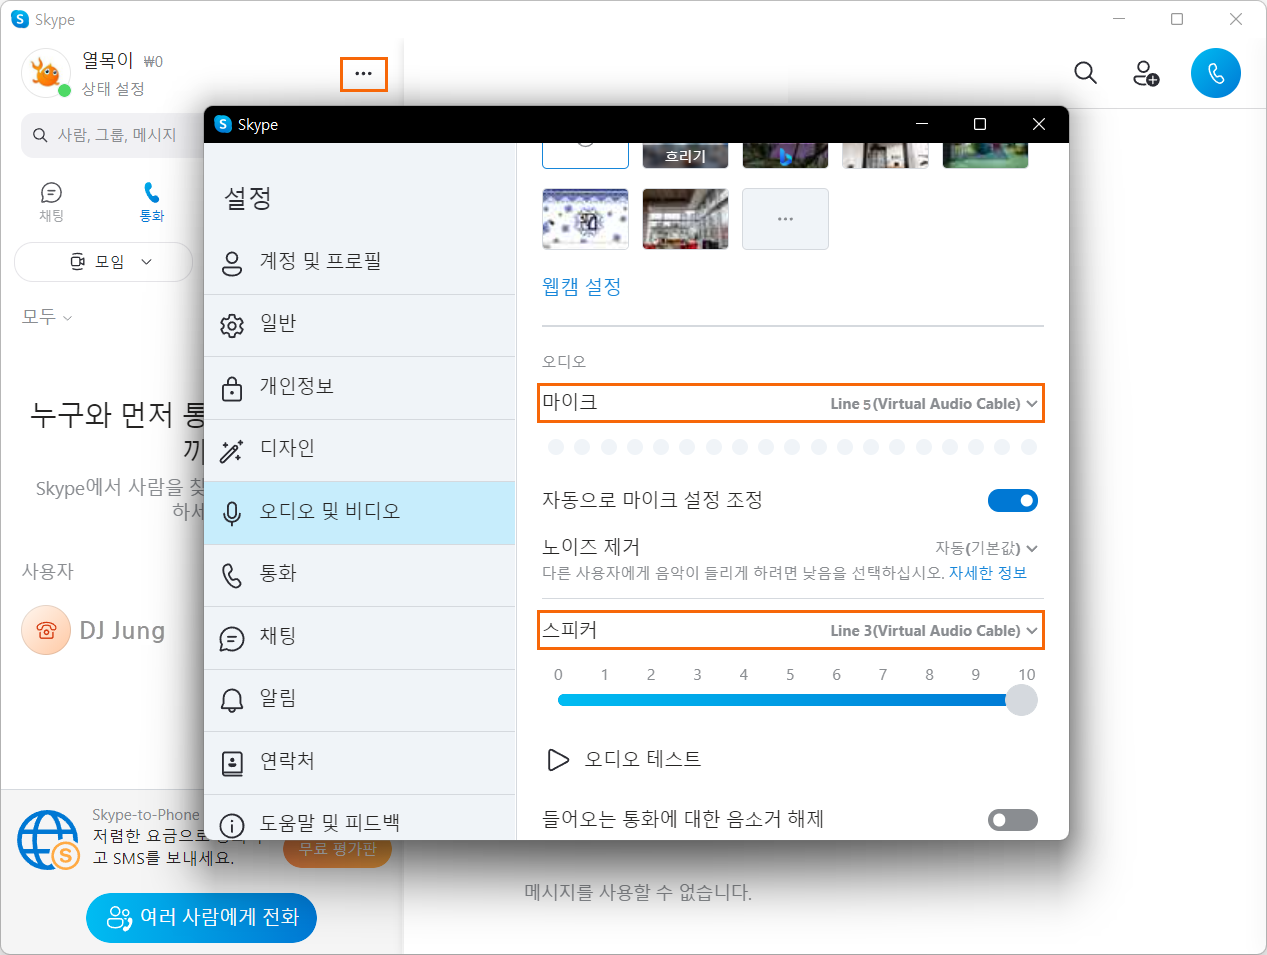The height and width of the screenshot is (955, 1267).
Task: Select the 흐리기 background effect thumbnail
Action: 685,155
